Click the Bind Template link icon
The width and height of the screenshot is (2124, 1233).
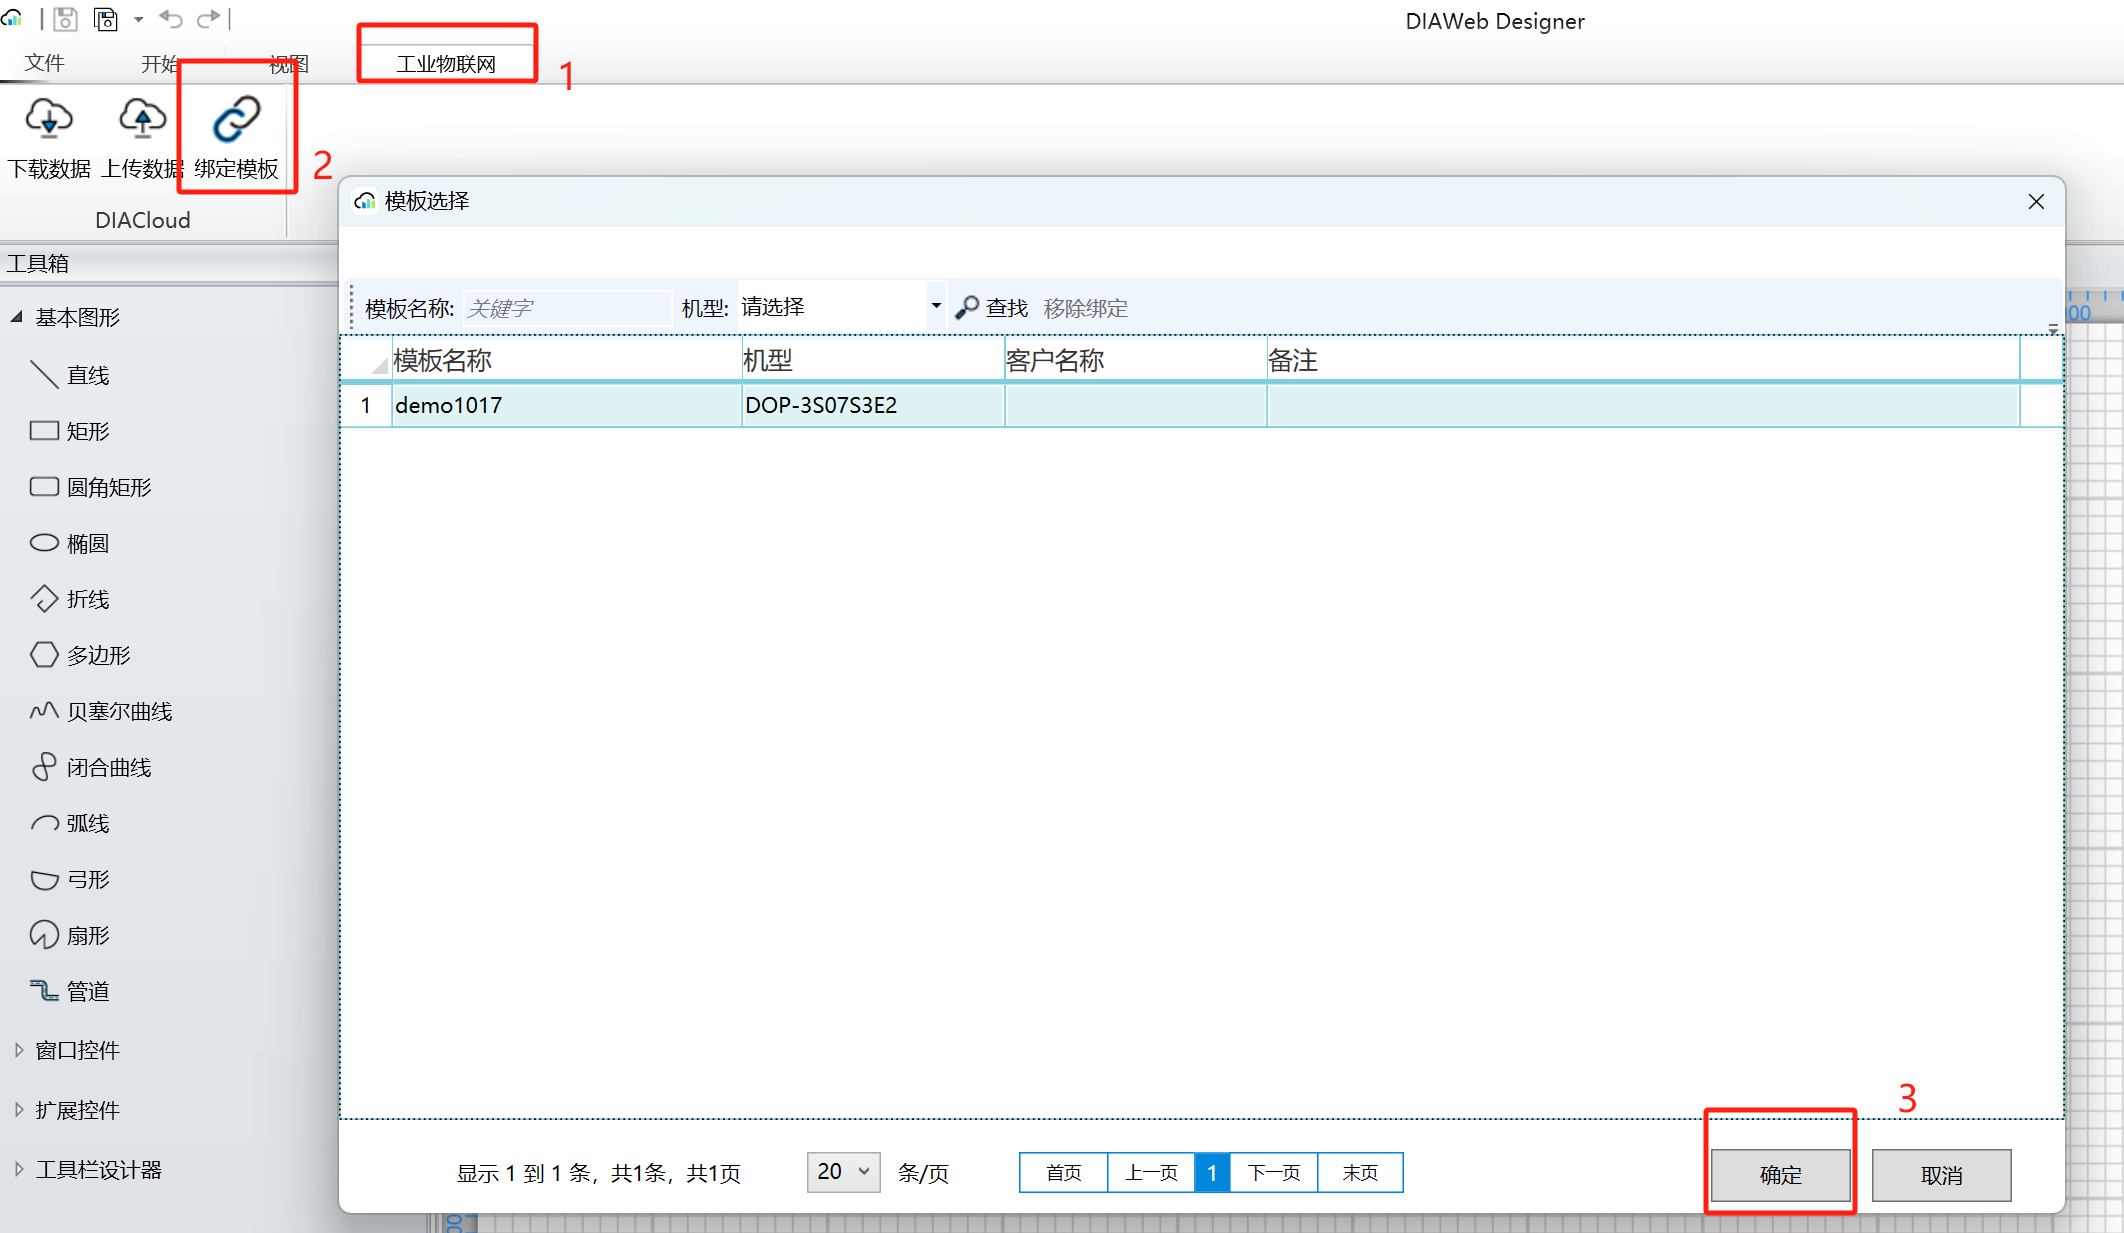point(236,120)
